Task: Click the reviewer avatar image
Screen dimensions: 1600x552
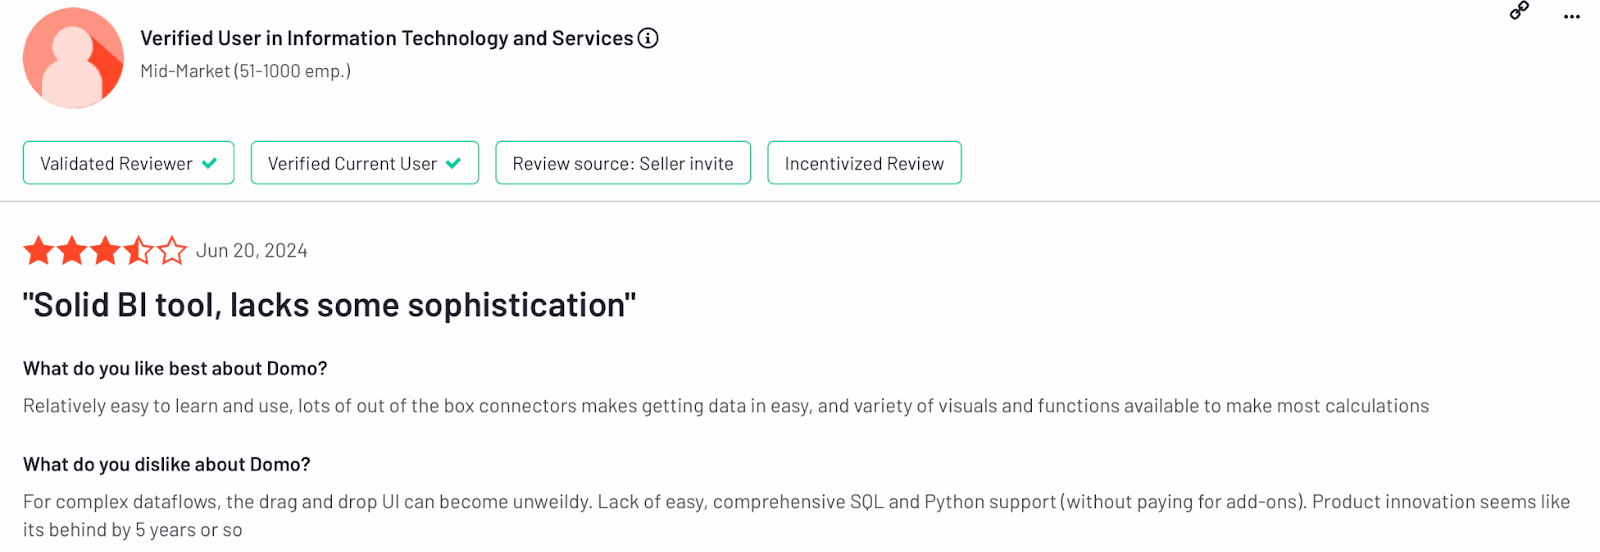Action: (73, 58)
